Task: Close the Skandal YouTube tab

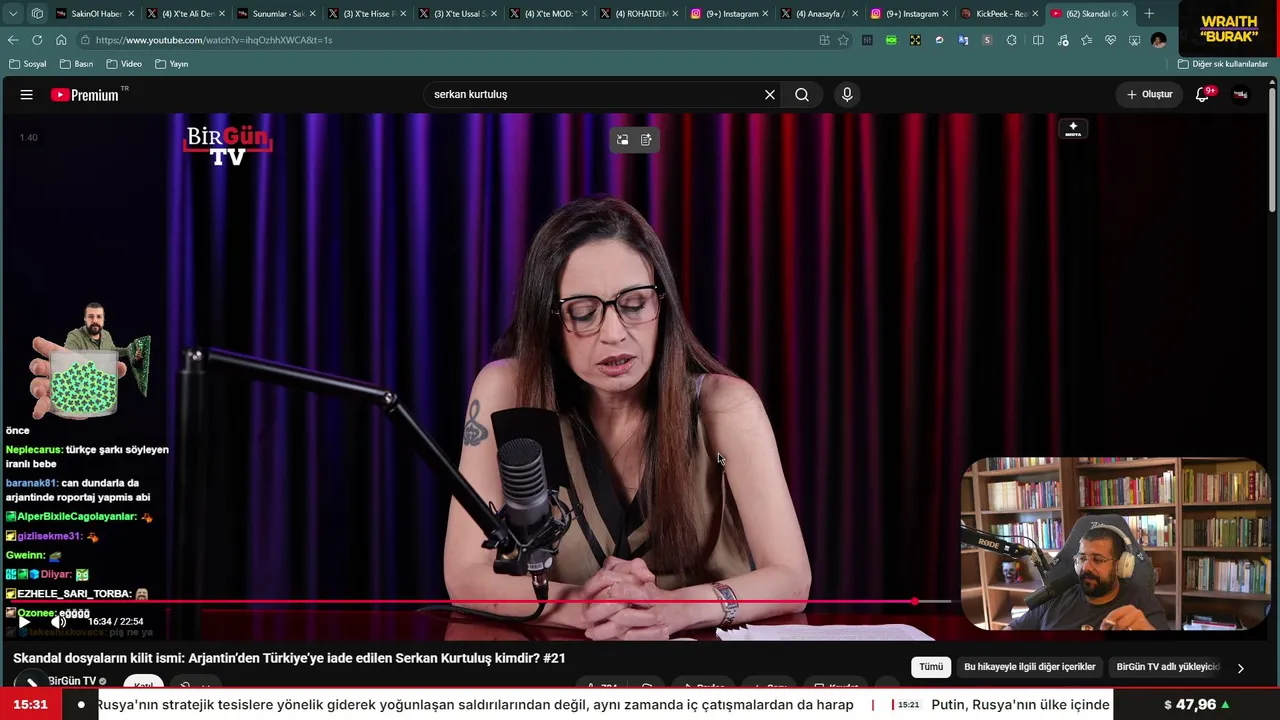Action: [x=1125, y=14]
